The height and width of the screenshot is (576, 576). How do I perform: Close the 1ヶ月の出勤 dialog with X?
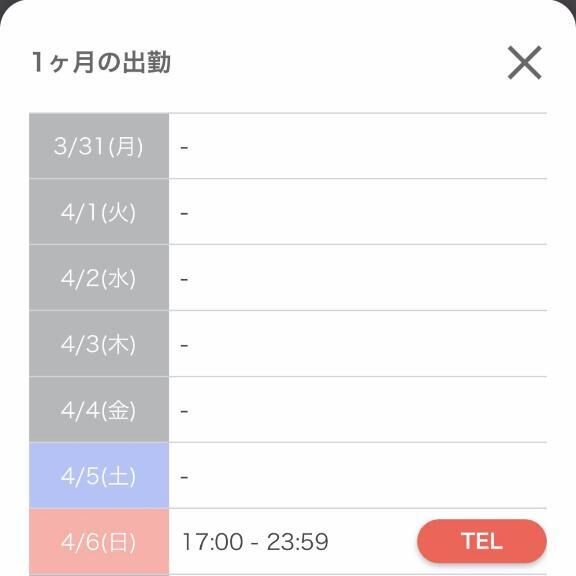524,62
